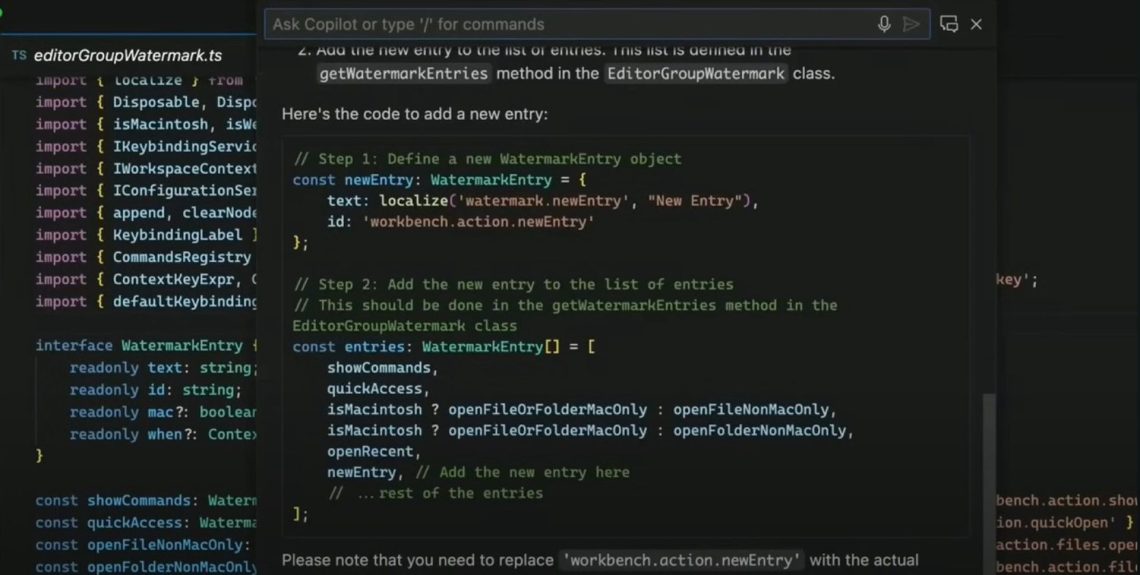Click 'const newEntry' line in code snippet
The image size is (1140, 575).
coord(440,180)
